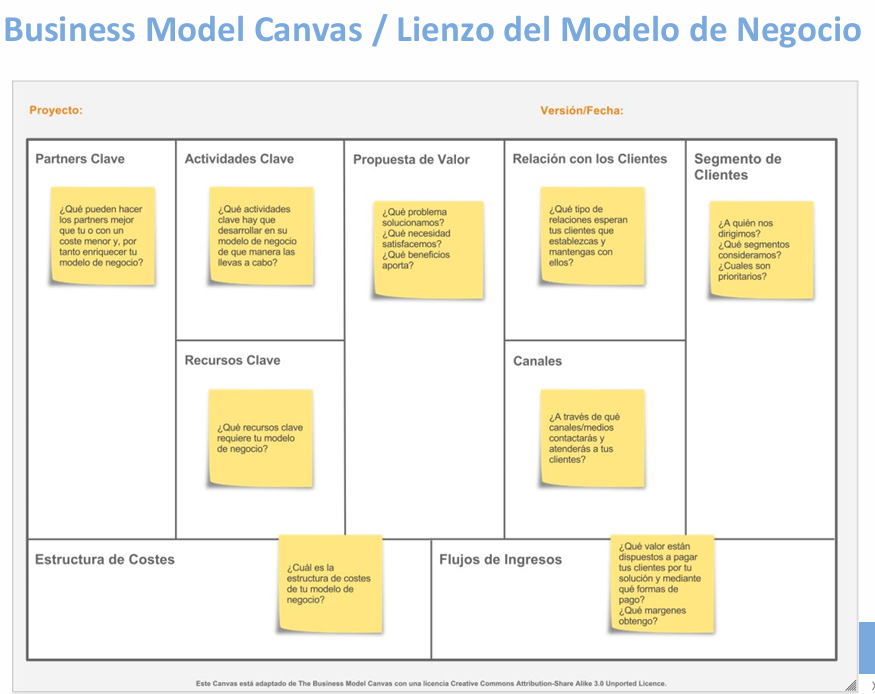Select the Propuesta de Valor heading
This screenshot has width=875, height=694.
[x=411, y=160]
